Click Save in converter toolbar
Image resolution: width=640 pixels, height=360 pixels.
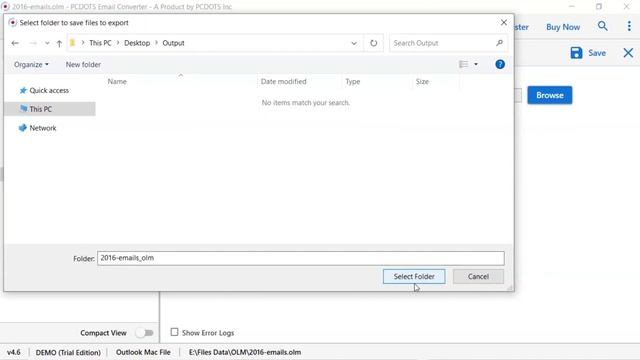tap(588, 53)
